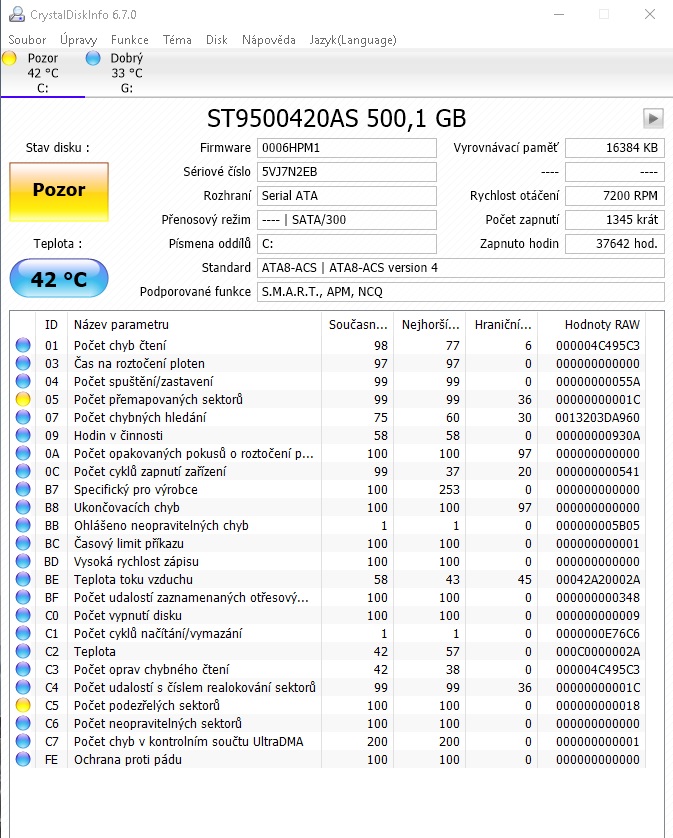Viewport: 673px width, 838px height.
Task: Click the yellow Pozor health status button
Action: coord(59,192)
